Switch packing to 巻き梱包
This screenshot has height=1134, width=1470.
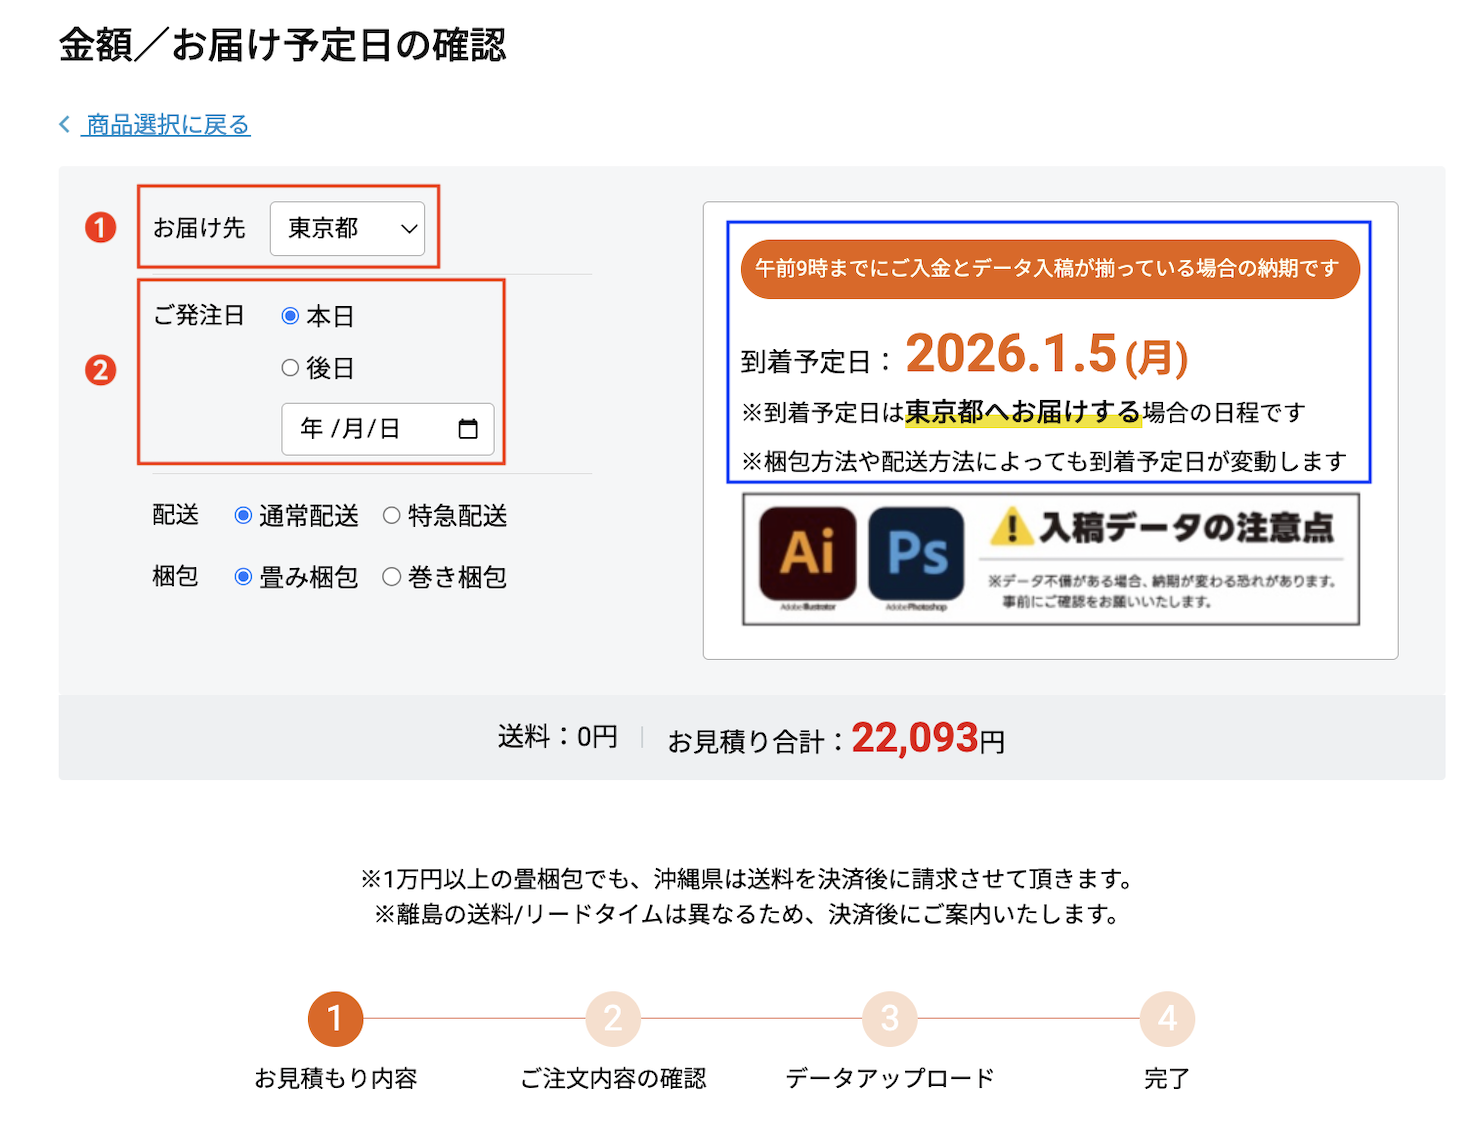point(392,577)
